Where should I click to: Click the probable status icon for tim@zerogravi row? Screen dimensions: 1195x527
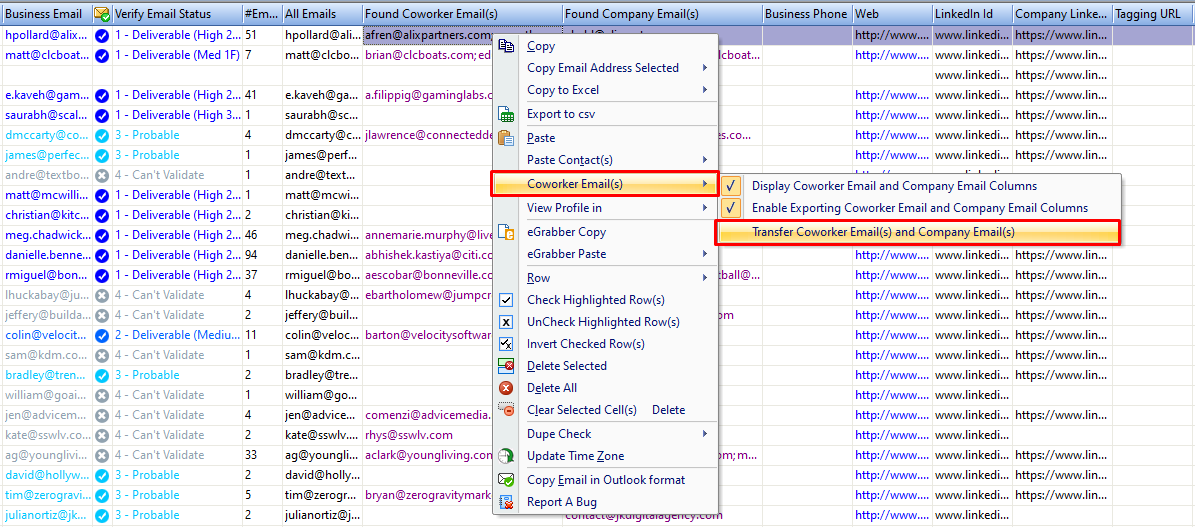coord(101,495)
